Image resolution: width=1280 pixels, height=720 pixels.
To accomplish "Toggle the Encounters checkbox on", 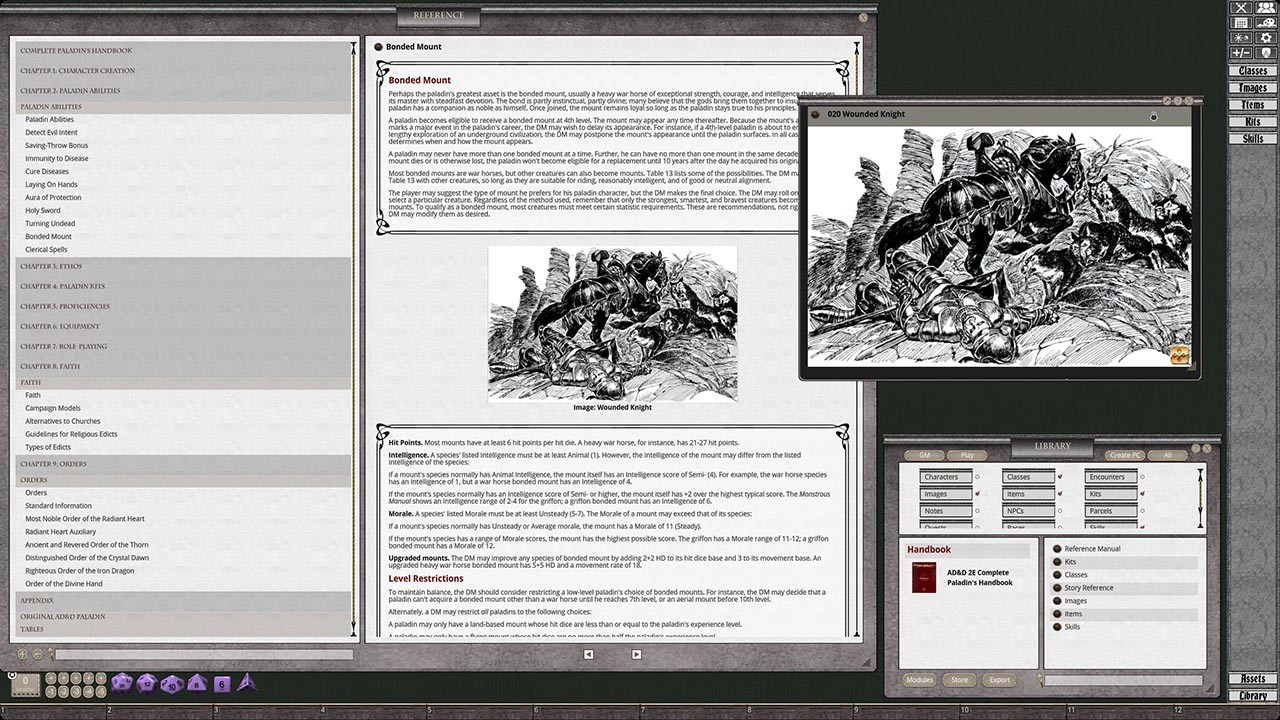I will 1142,477.
